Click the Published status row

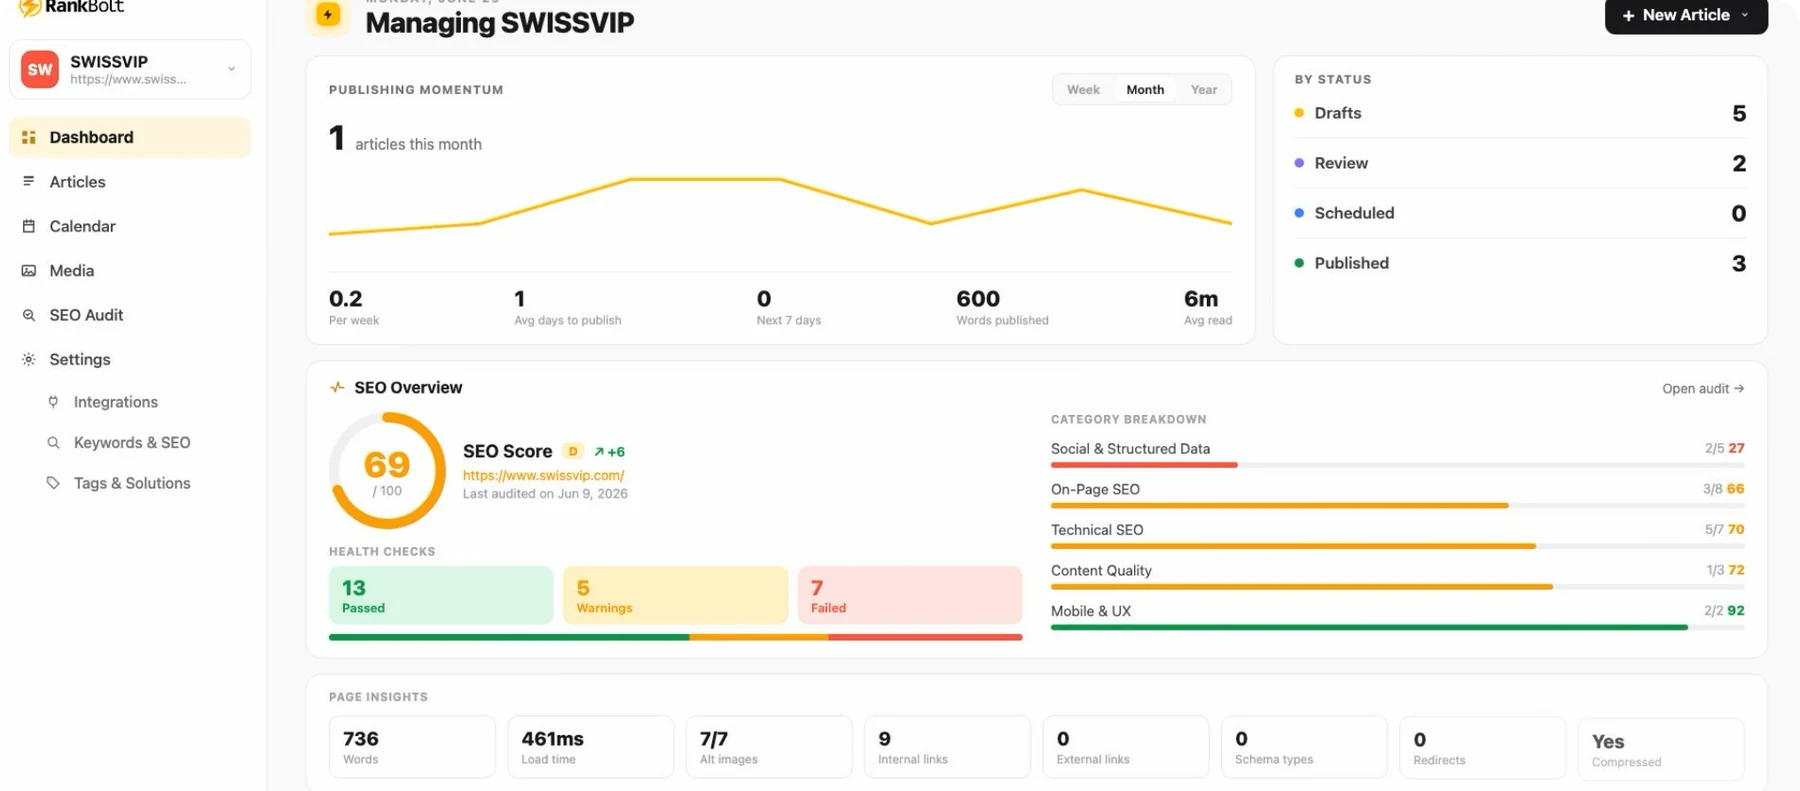(x=1520, y=263)
